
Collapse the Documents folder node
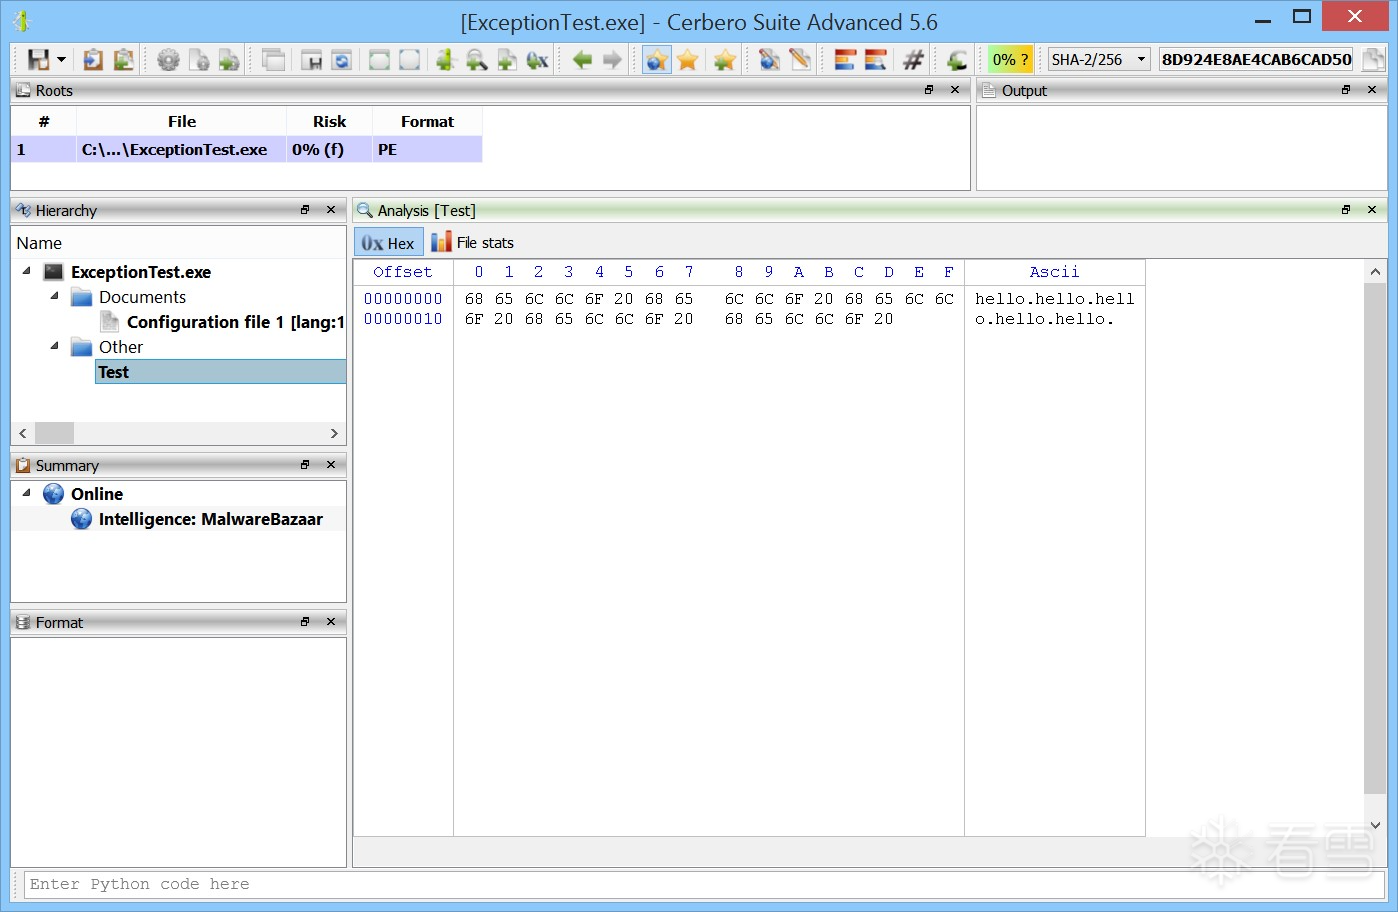[55, 296]
